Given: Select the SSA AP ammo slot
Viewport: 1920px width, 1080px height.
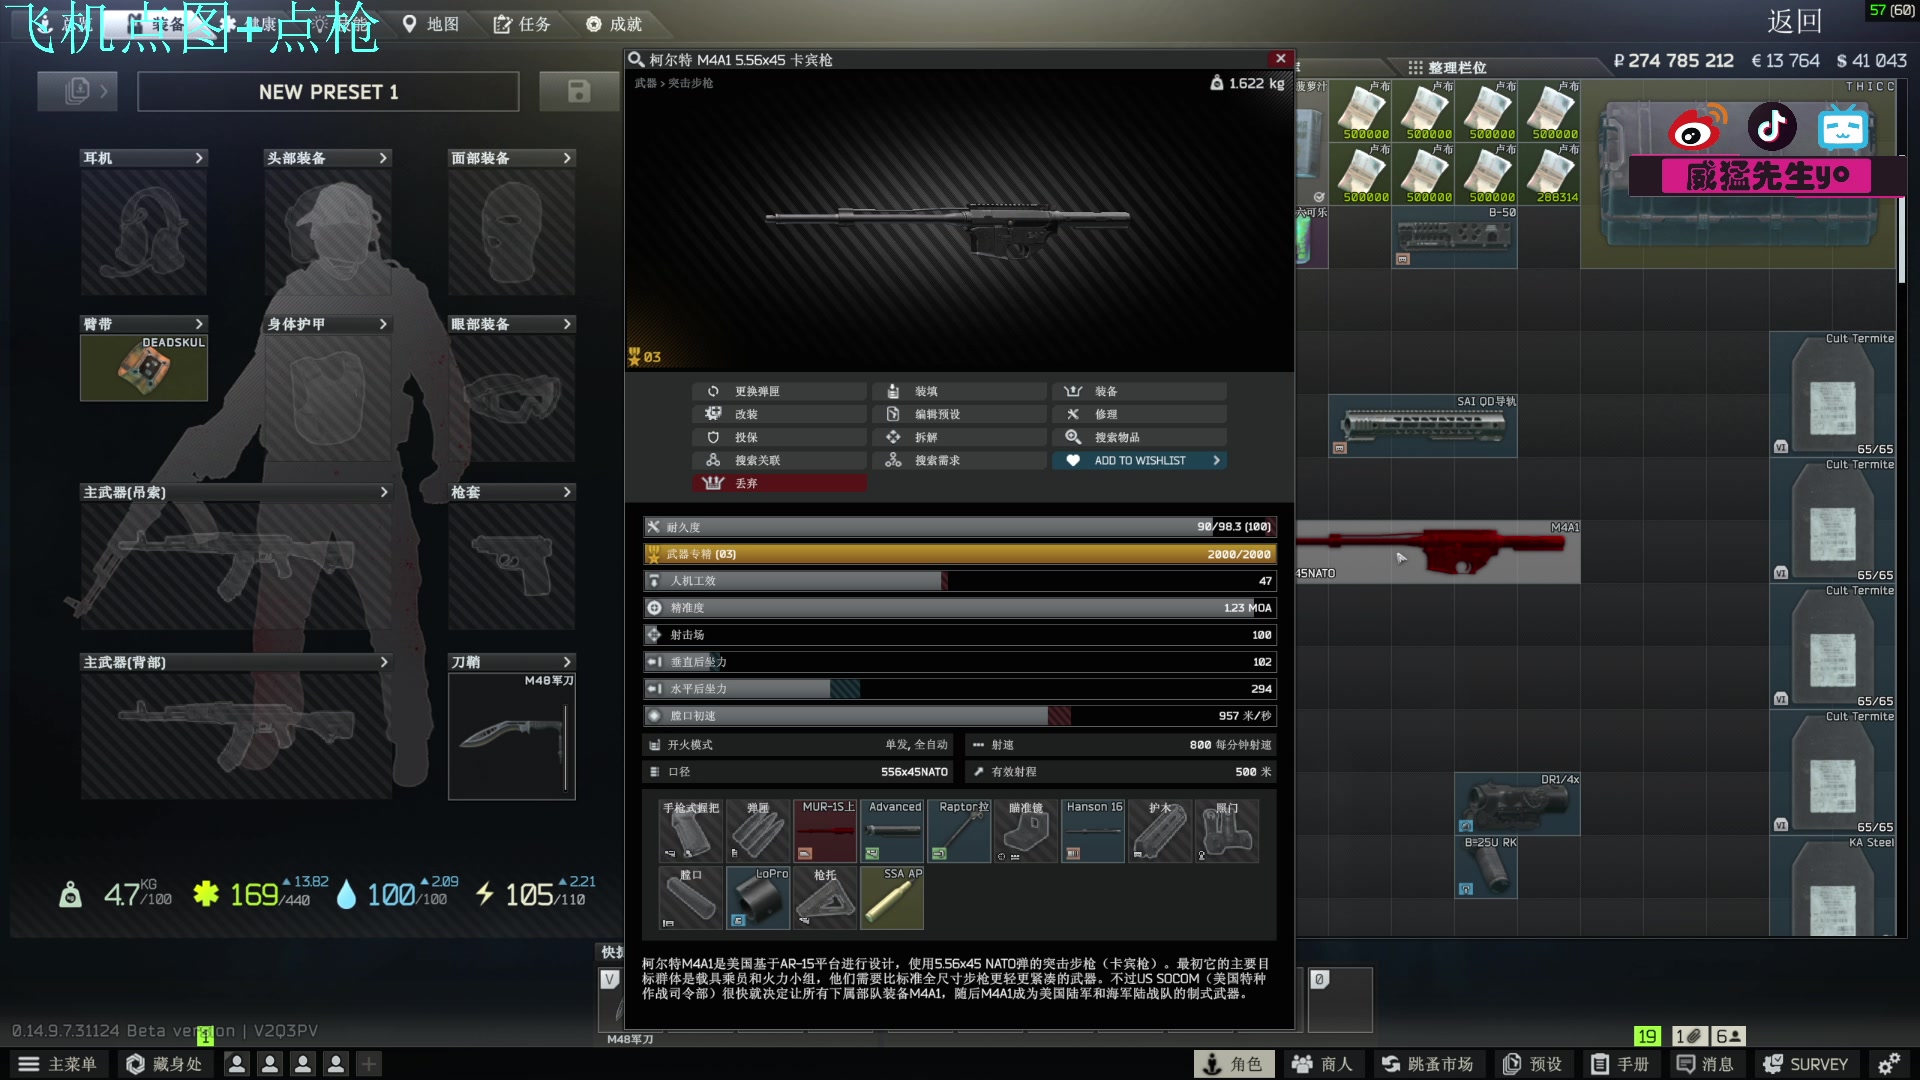Looking at the screenshot, I should pos(892,897).
